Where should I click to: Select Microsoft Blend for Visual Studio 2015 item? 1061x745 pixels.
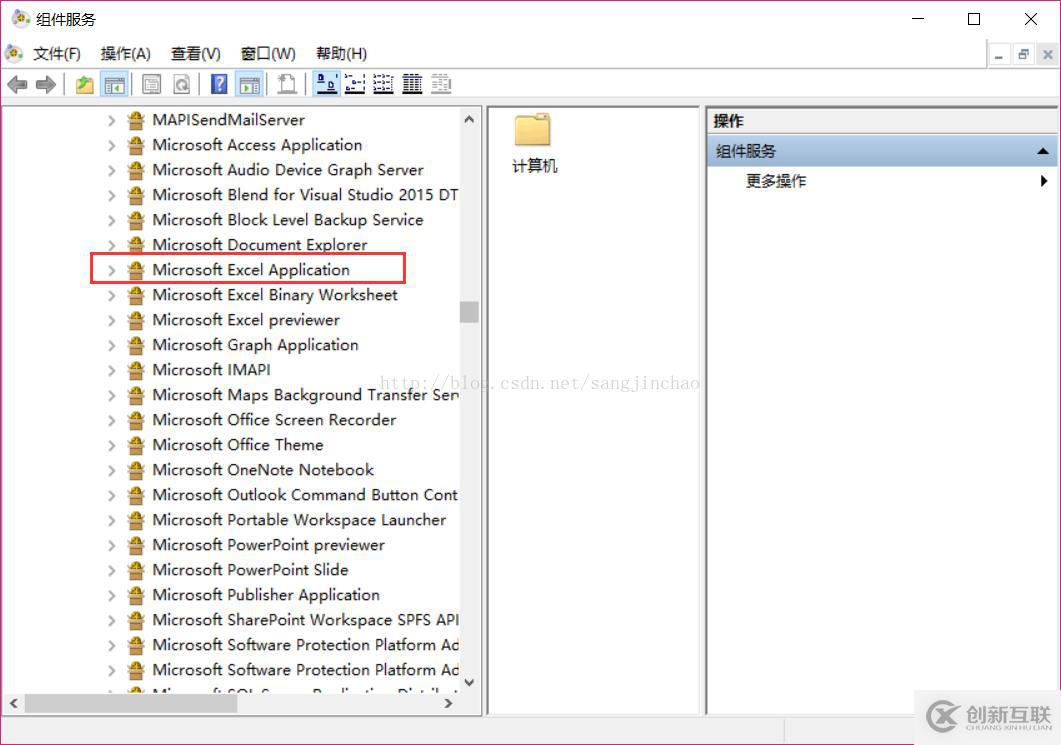[x=305, y=195]
